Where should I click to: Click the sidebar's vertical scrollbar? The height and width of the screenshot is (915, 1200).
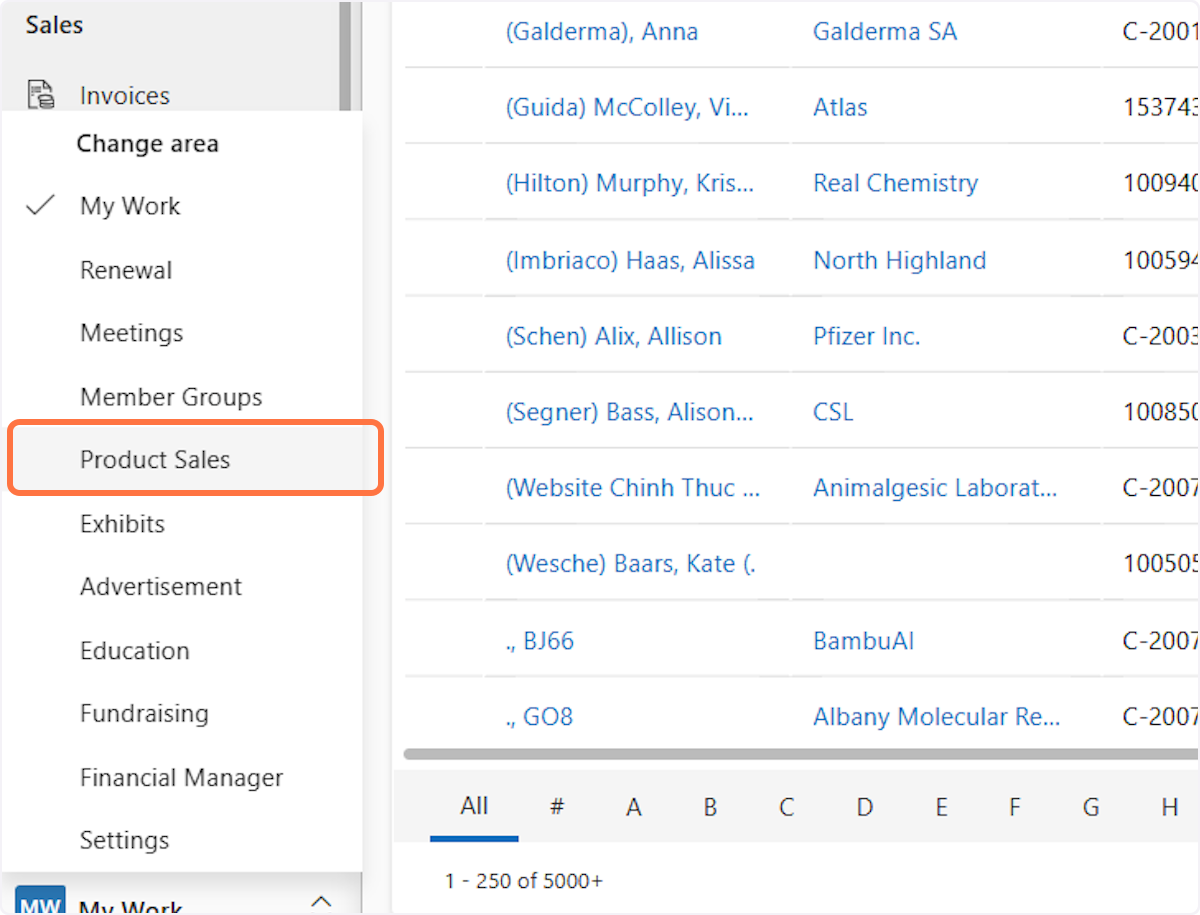tap(345, 55)
